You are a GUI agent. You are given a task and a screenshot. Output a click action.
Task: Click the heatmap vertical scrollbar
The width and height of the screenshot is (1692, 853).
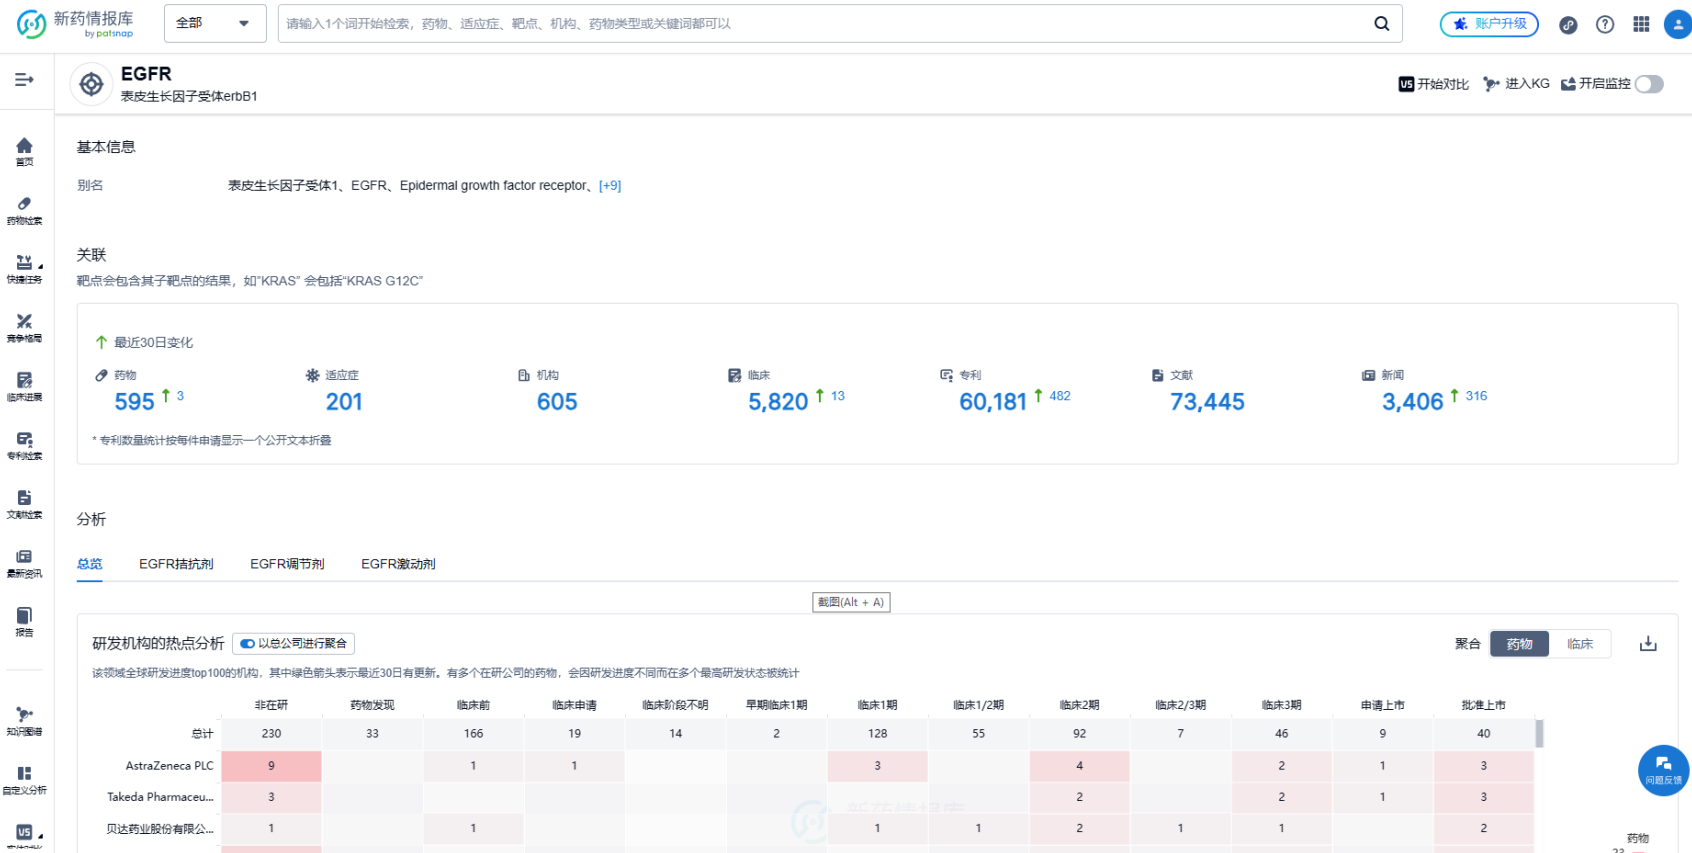click(x=1539, y=734)
